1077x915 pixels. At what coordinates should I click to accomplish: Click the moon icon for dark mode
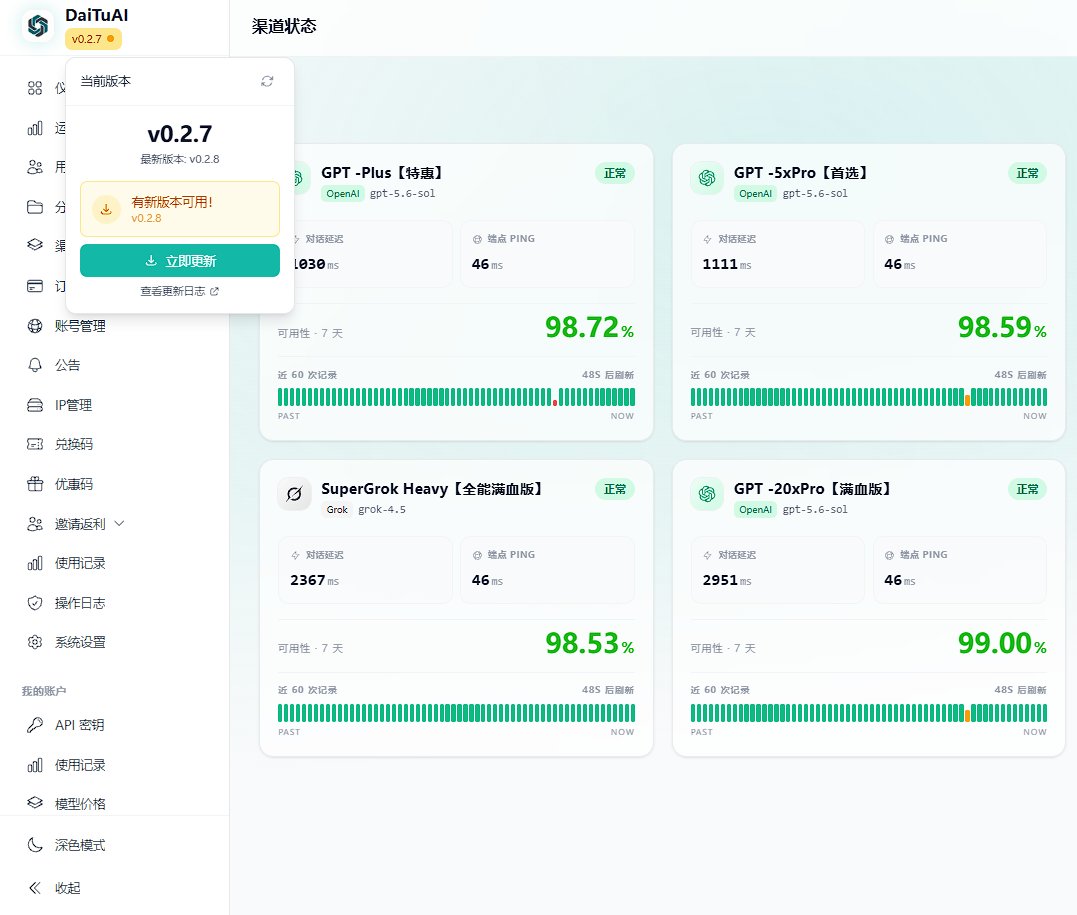pos(35,846)
